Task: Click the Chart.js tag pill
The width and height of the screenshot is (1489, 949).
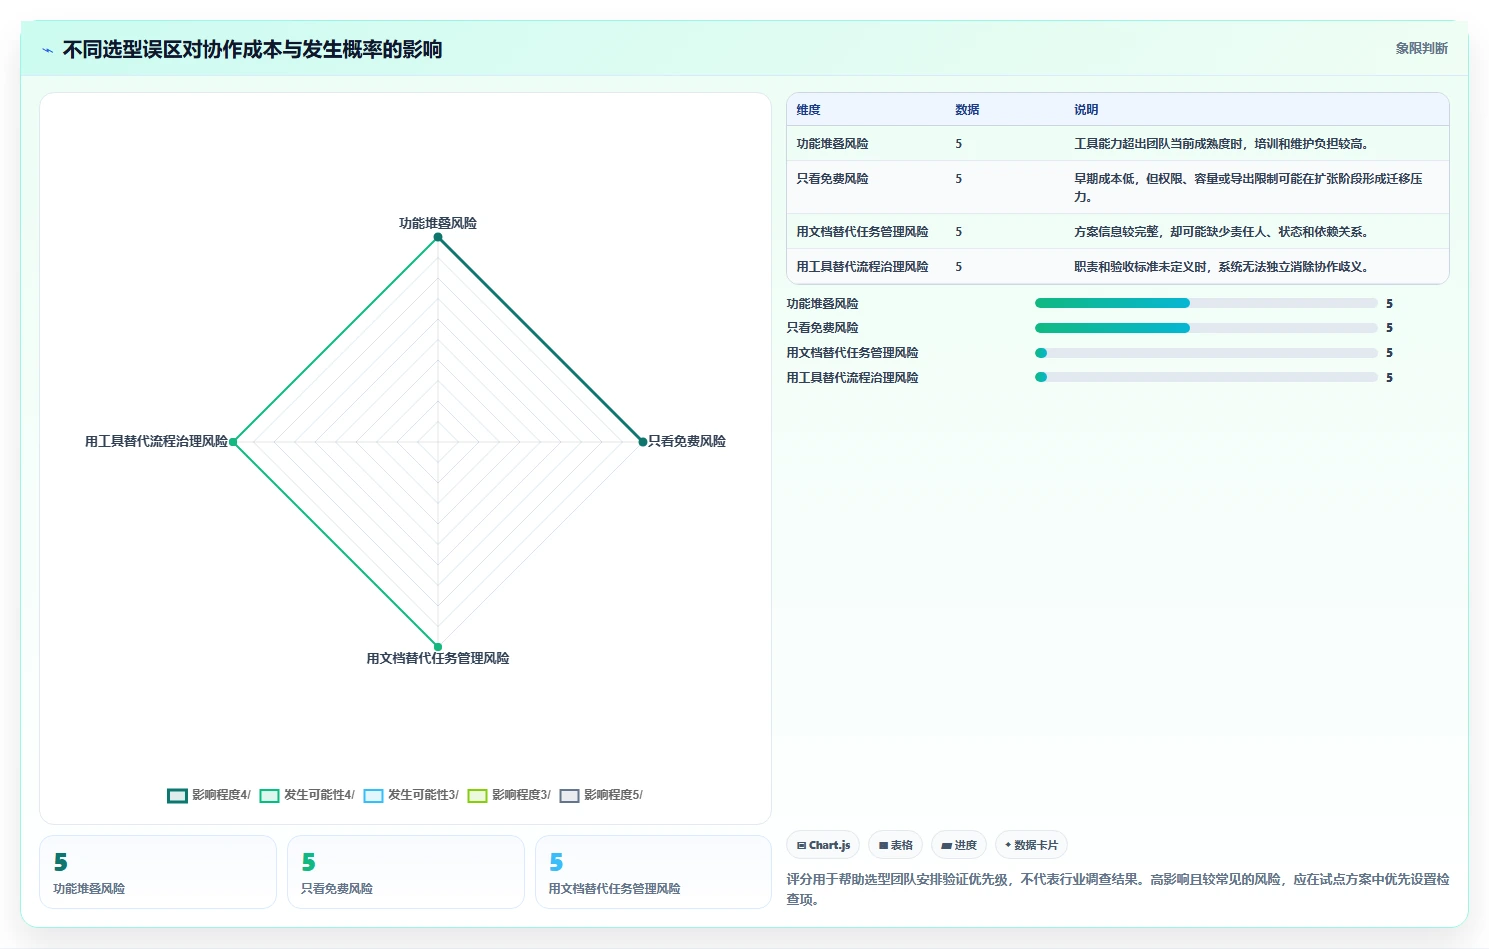Action: click(823, 845)
